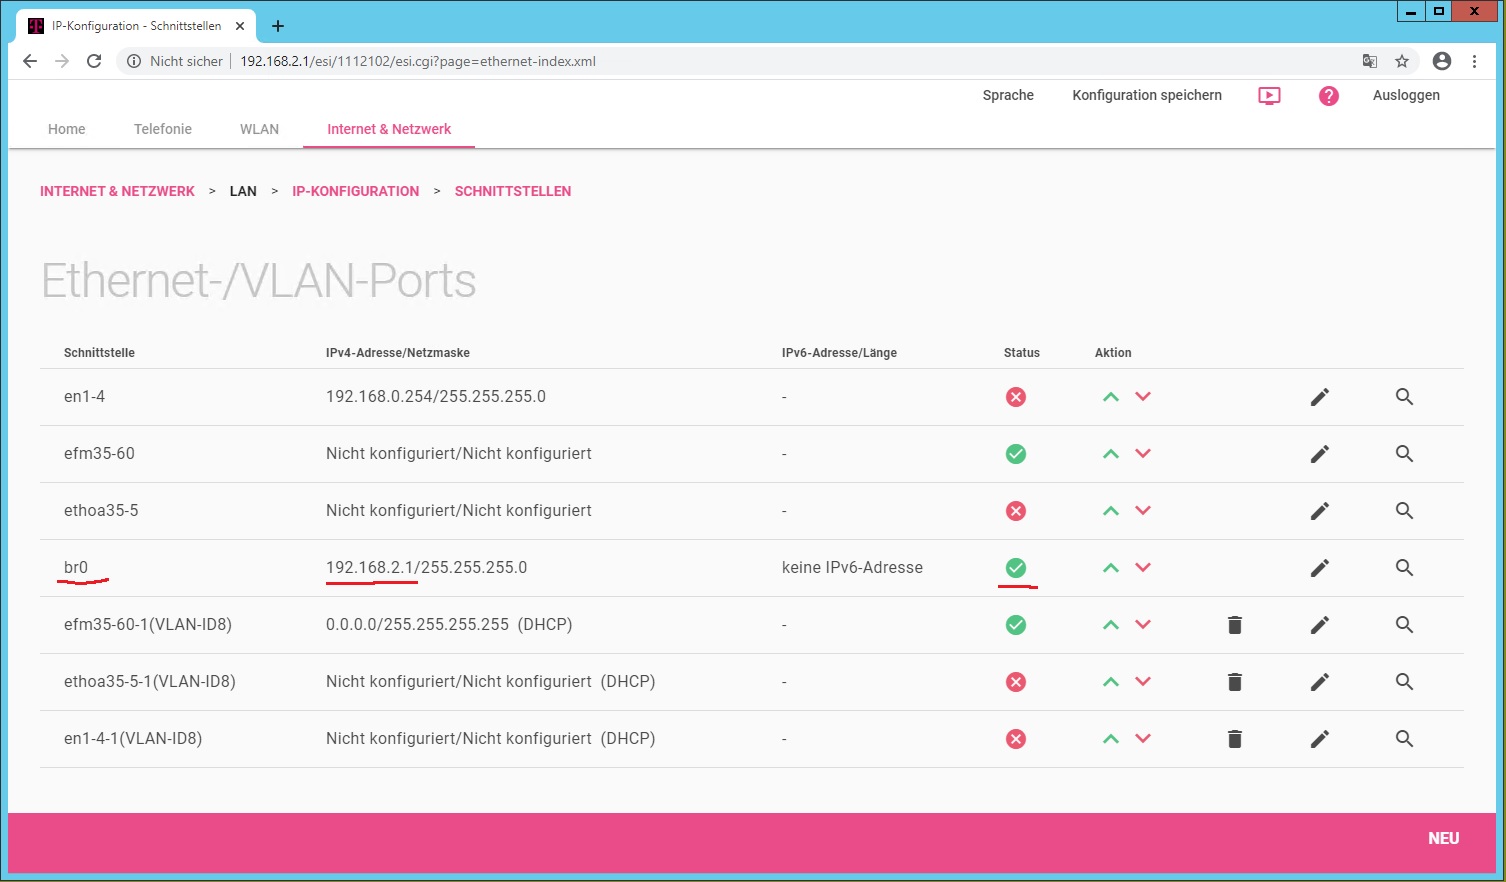View details of ethoa35-5-1(VLAN-ID8) via magnifier
The height and width of the screenshot is (882, 1506).
pyautogui.click(x=1404, y=682)
